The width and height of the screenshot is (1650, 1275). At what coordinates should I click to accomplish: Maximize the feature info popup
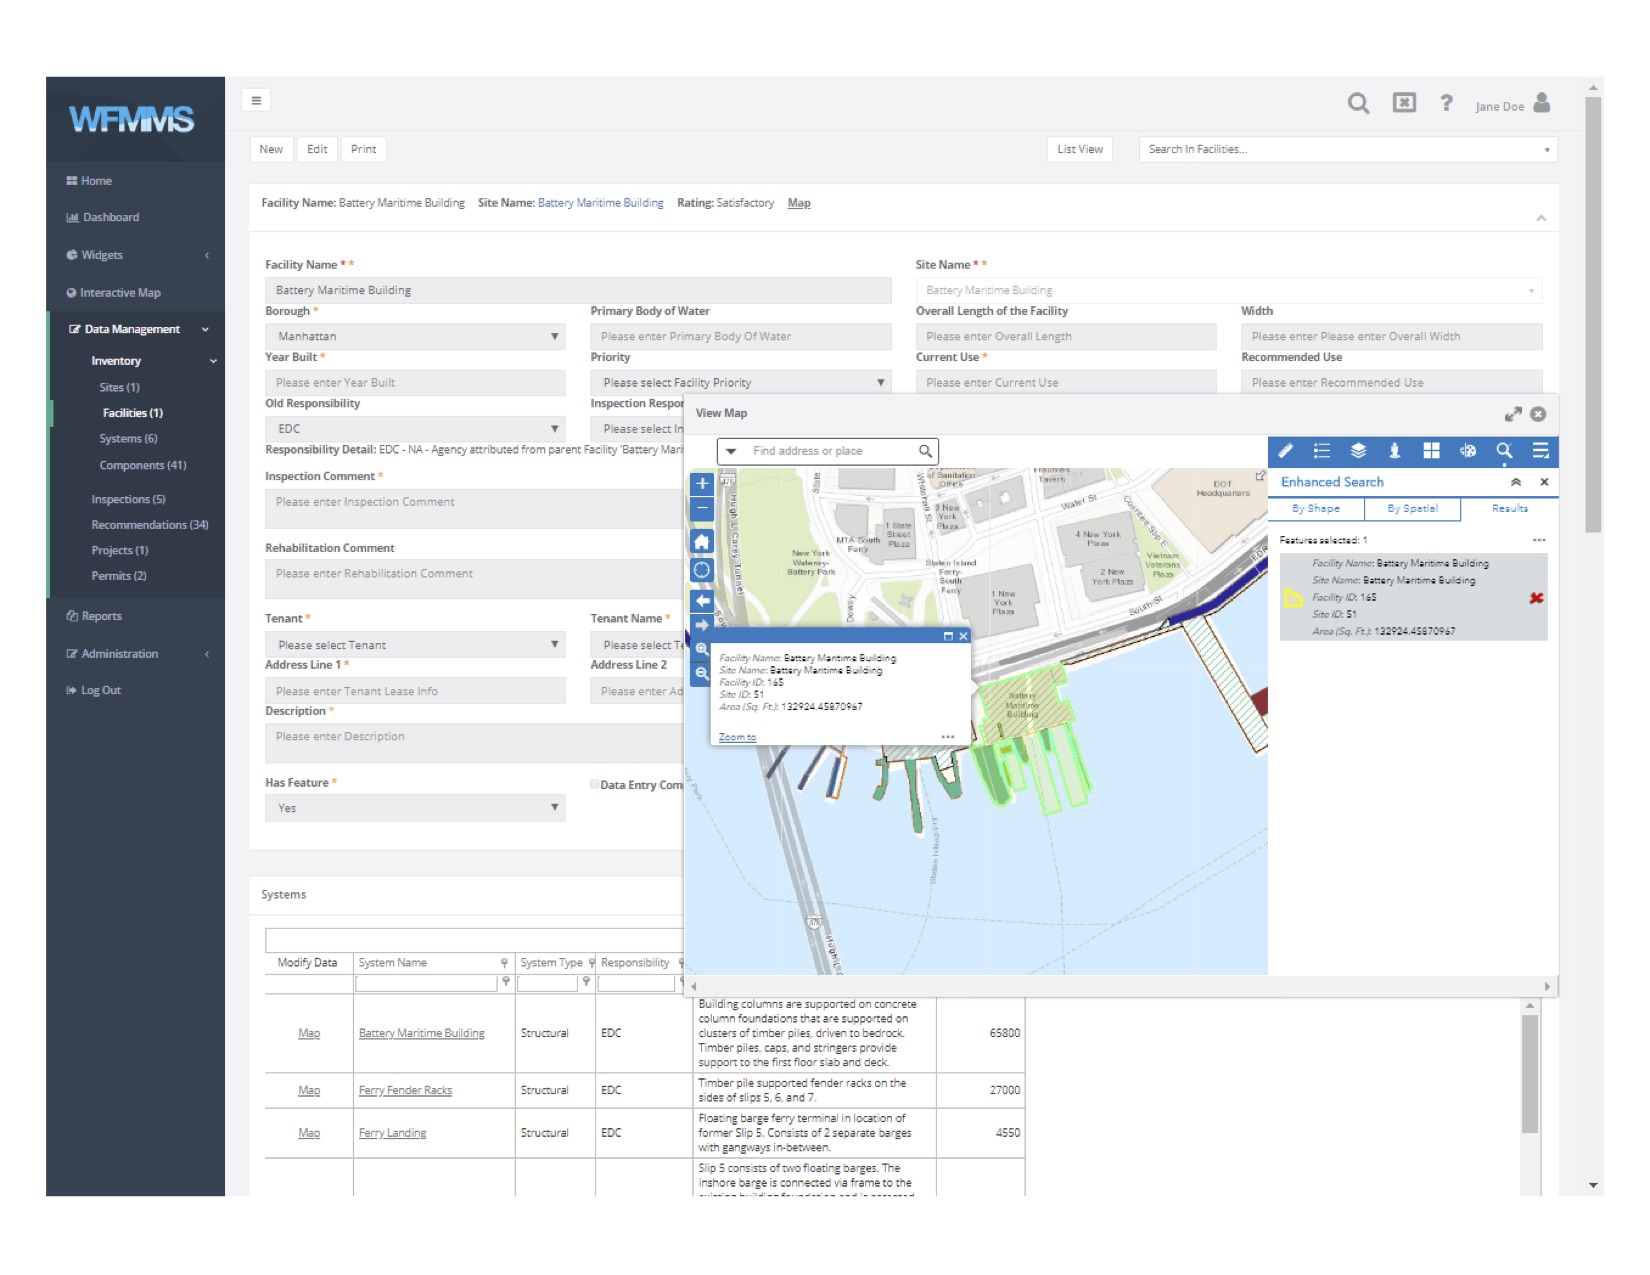[948, 636]
